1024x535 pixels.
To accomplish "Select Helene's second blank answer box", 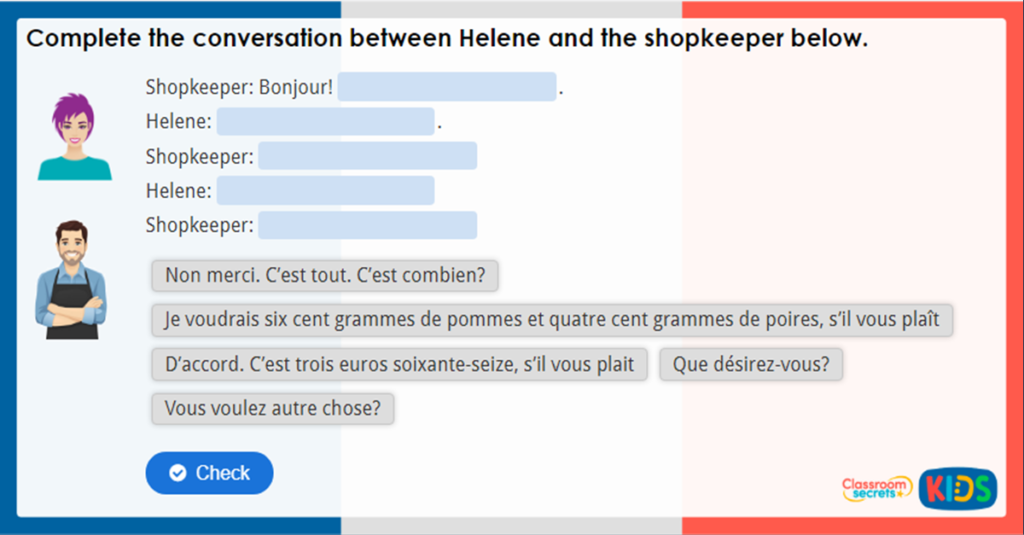I will pyautogui.click(x=326, y=190).
